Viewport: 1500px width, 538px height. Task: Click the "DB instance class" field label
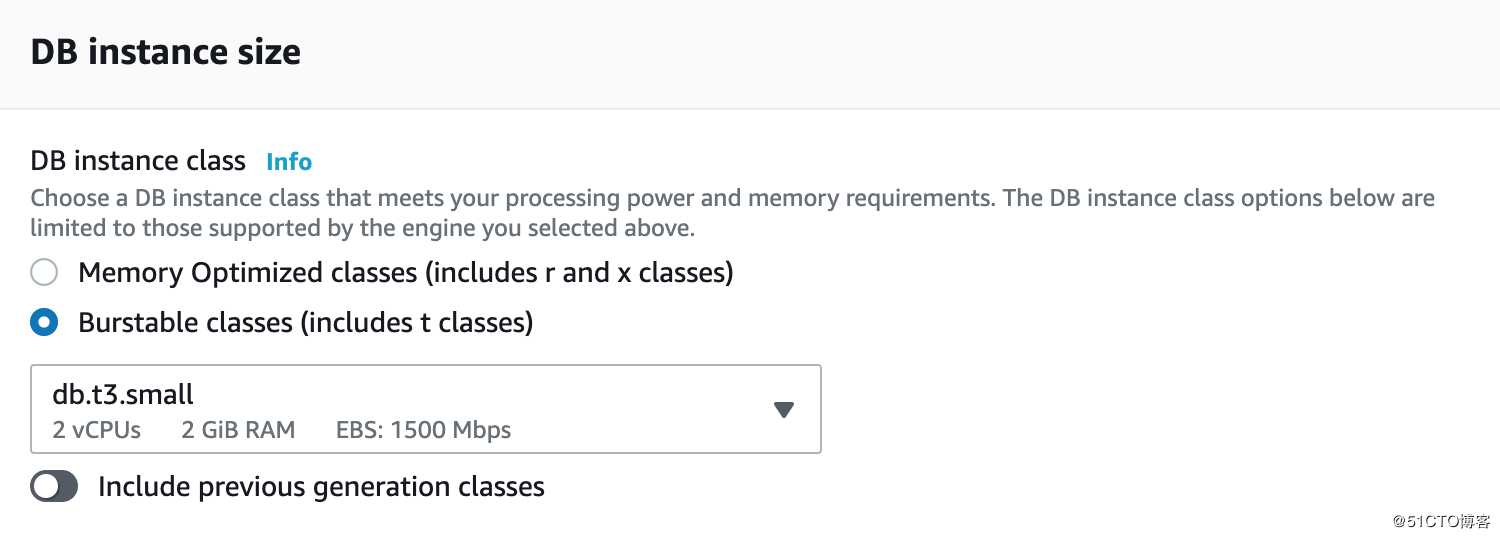point(138,161)
